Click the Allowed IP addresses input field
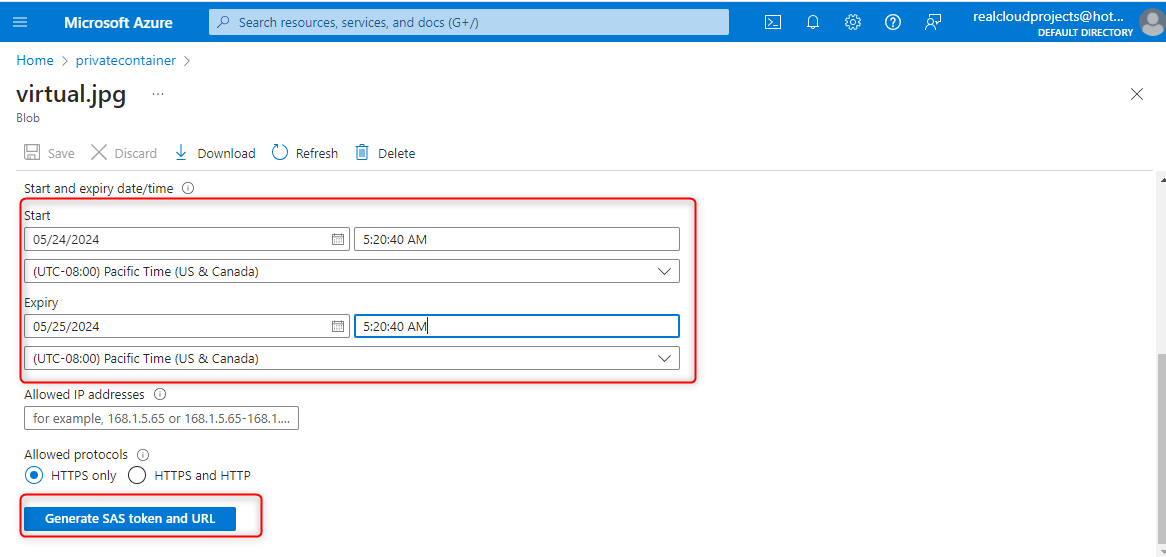 click(x=161, y=419)
